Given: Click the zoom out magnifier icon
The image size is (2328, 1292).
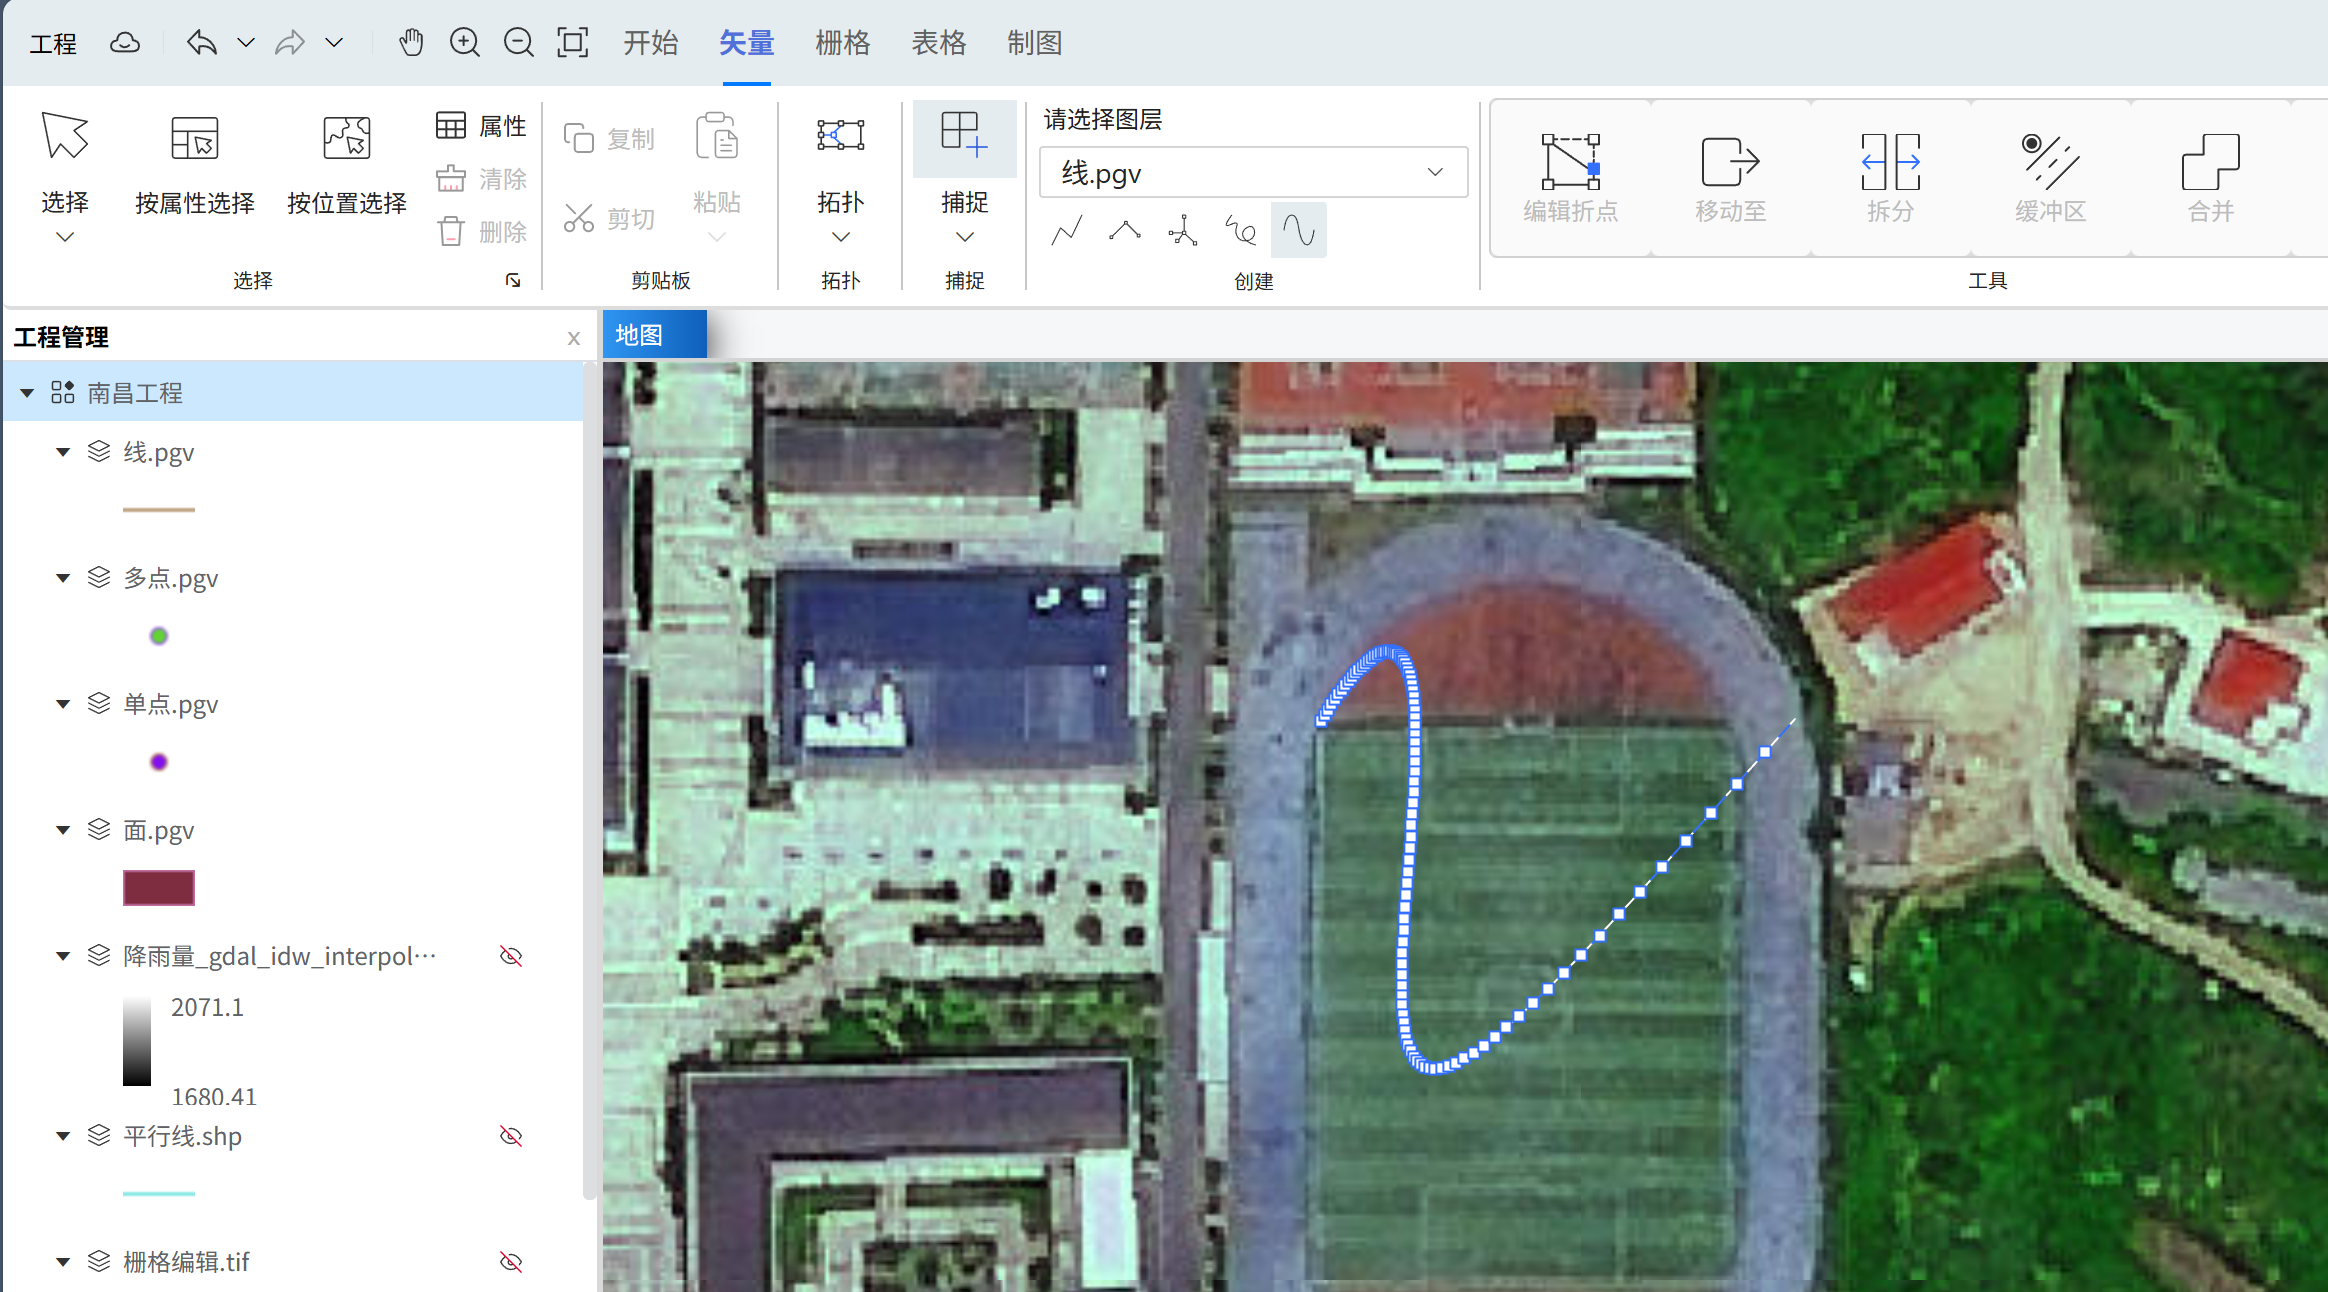Looking at the screenshot, I should pyautogui.click(x=518, y=43).
